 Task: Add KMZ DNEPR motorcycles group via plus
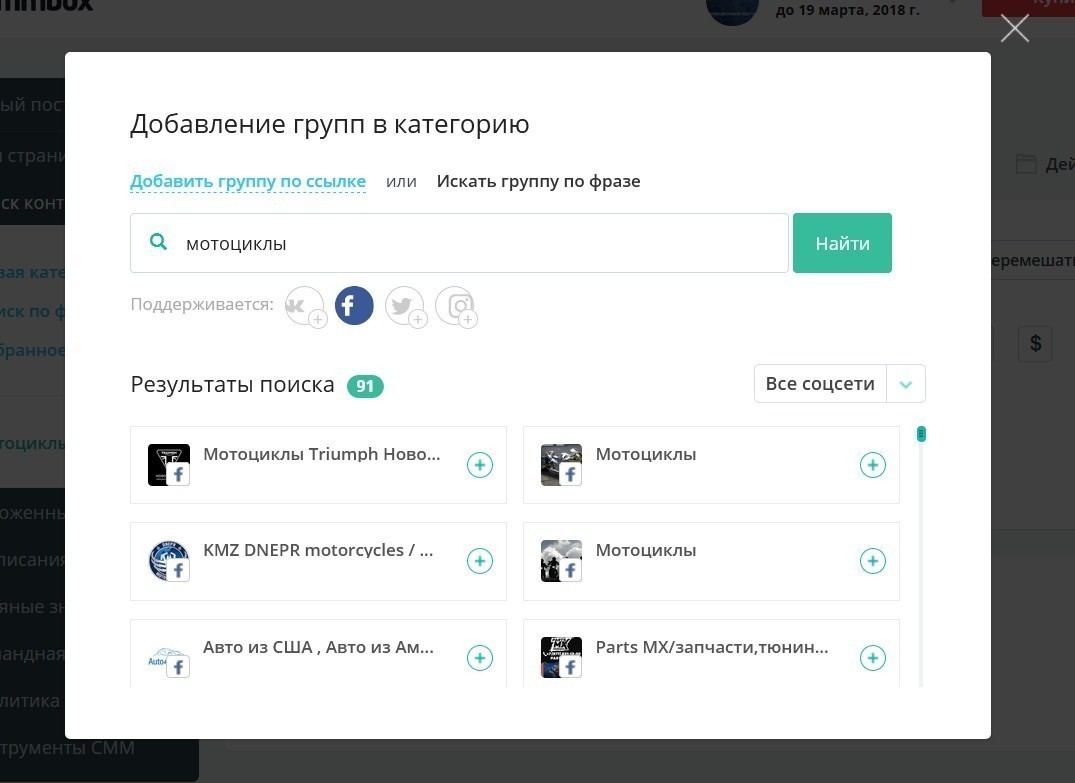tap(480, 561)
